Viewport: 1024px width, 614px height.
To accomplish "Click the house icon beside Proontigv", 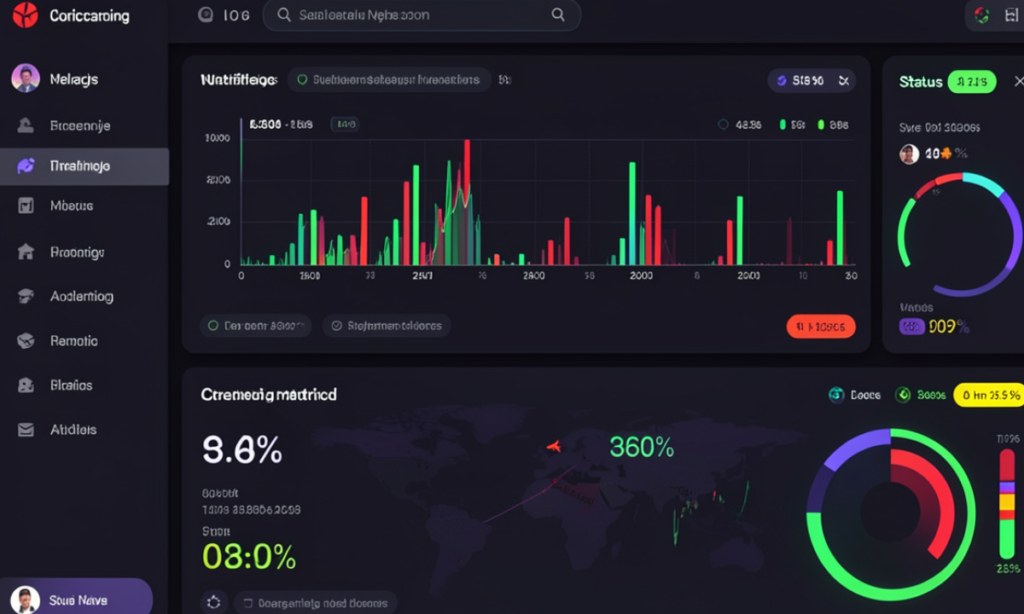I will (x=25, y=252).
